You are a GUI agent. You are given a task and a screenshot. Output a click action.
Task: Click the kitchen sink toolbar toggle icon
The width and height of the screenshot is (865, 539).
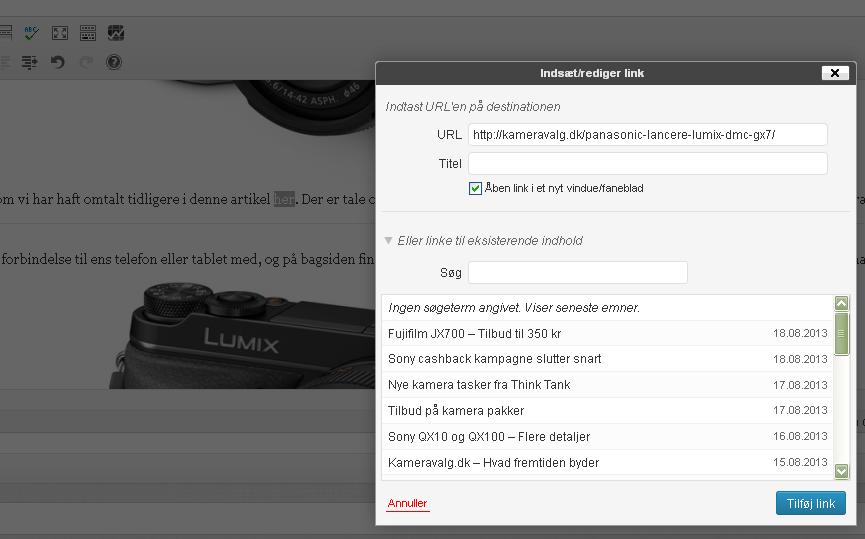(88, 33)
